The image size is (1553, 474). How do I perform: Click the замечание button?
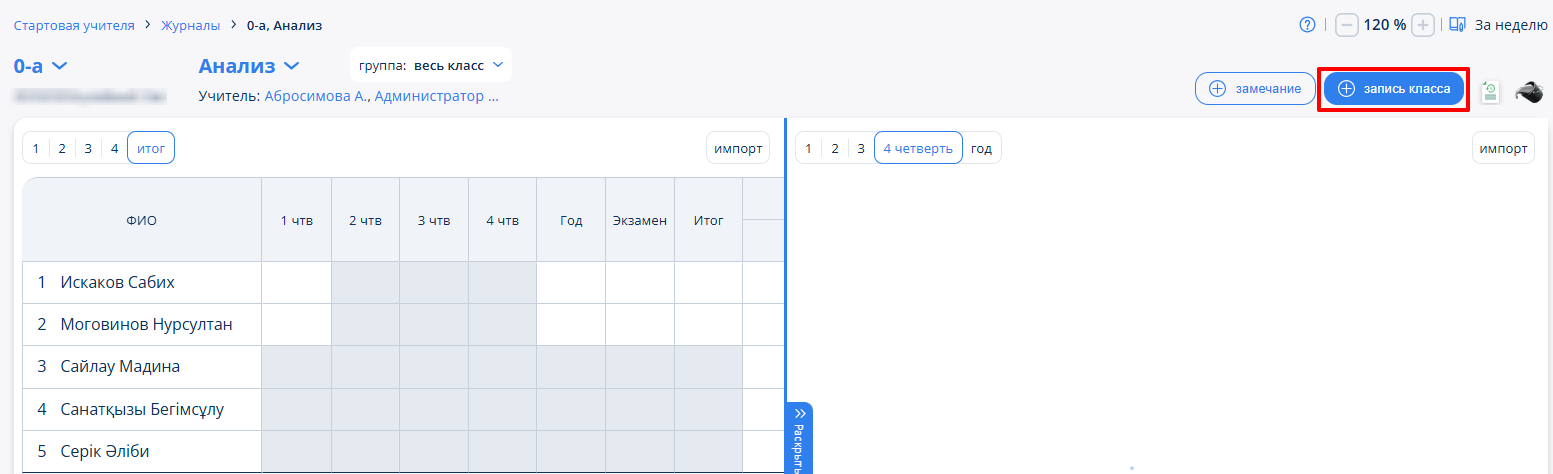coord(1253,88)
